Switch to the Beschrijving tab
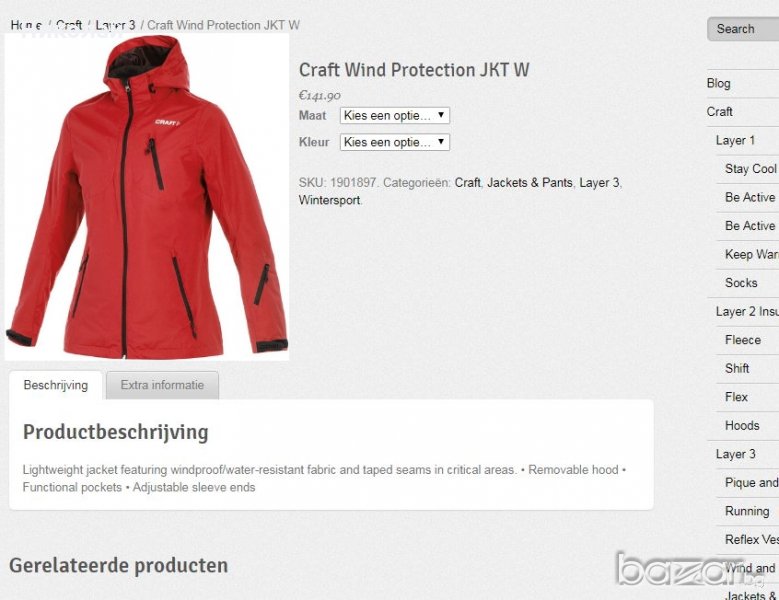This screenshot has height=600, width=779. [x=56, y=385]
